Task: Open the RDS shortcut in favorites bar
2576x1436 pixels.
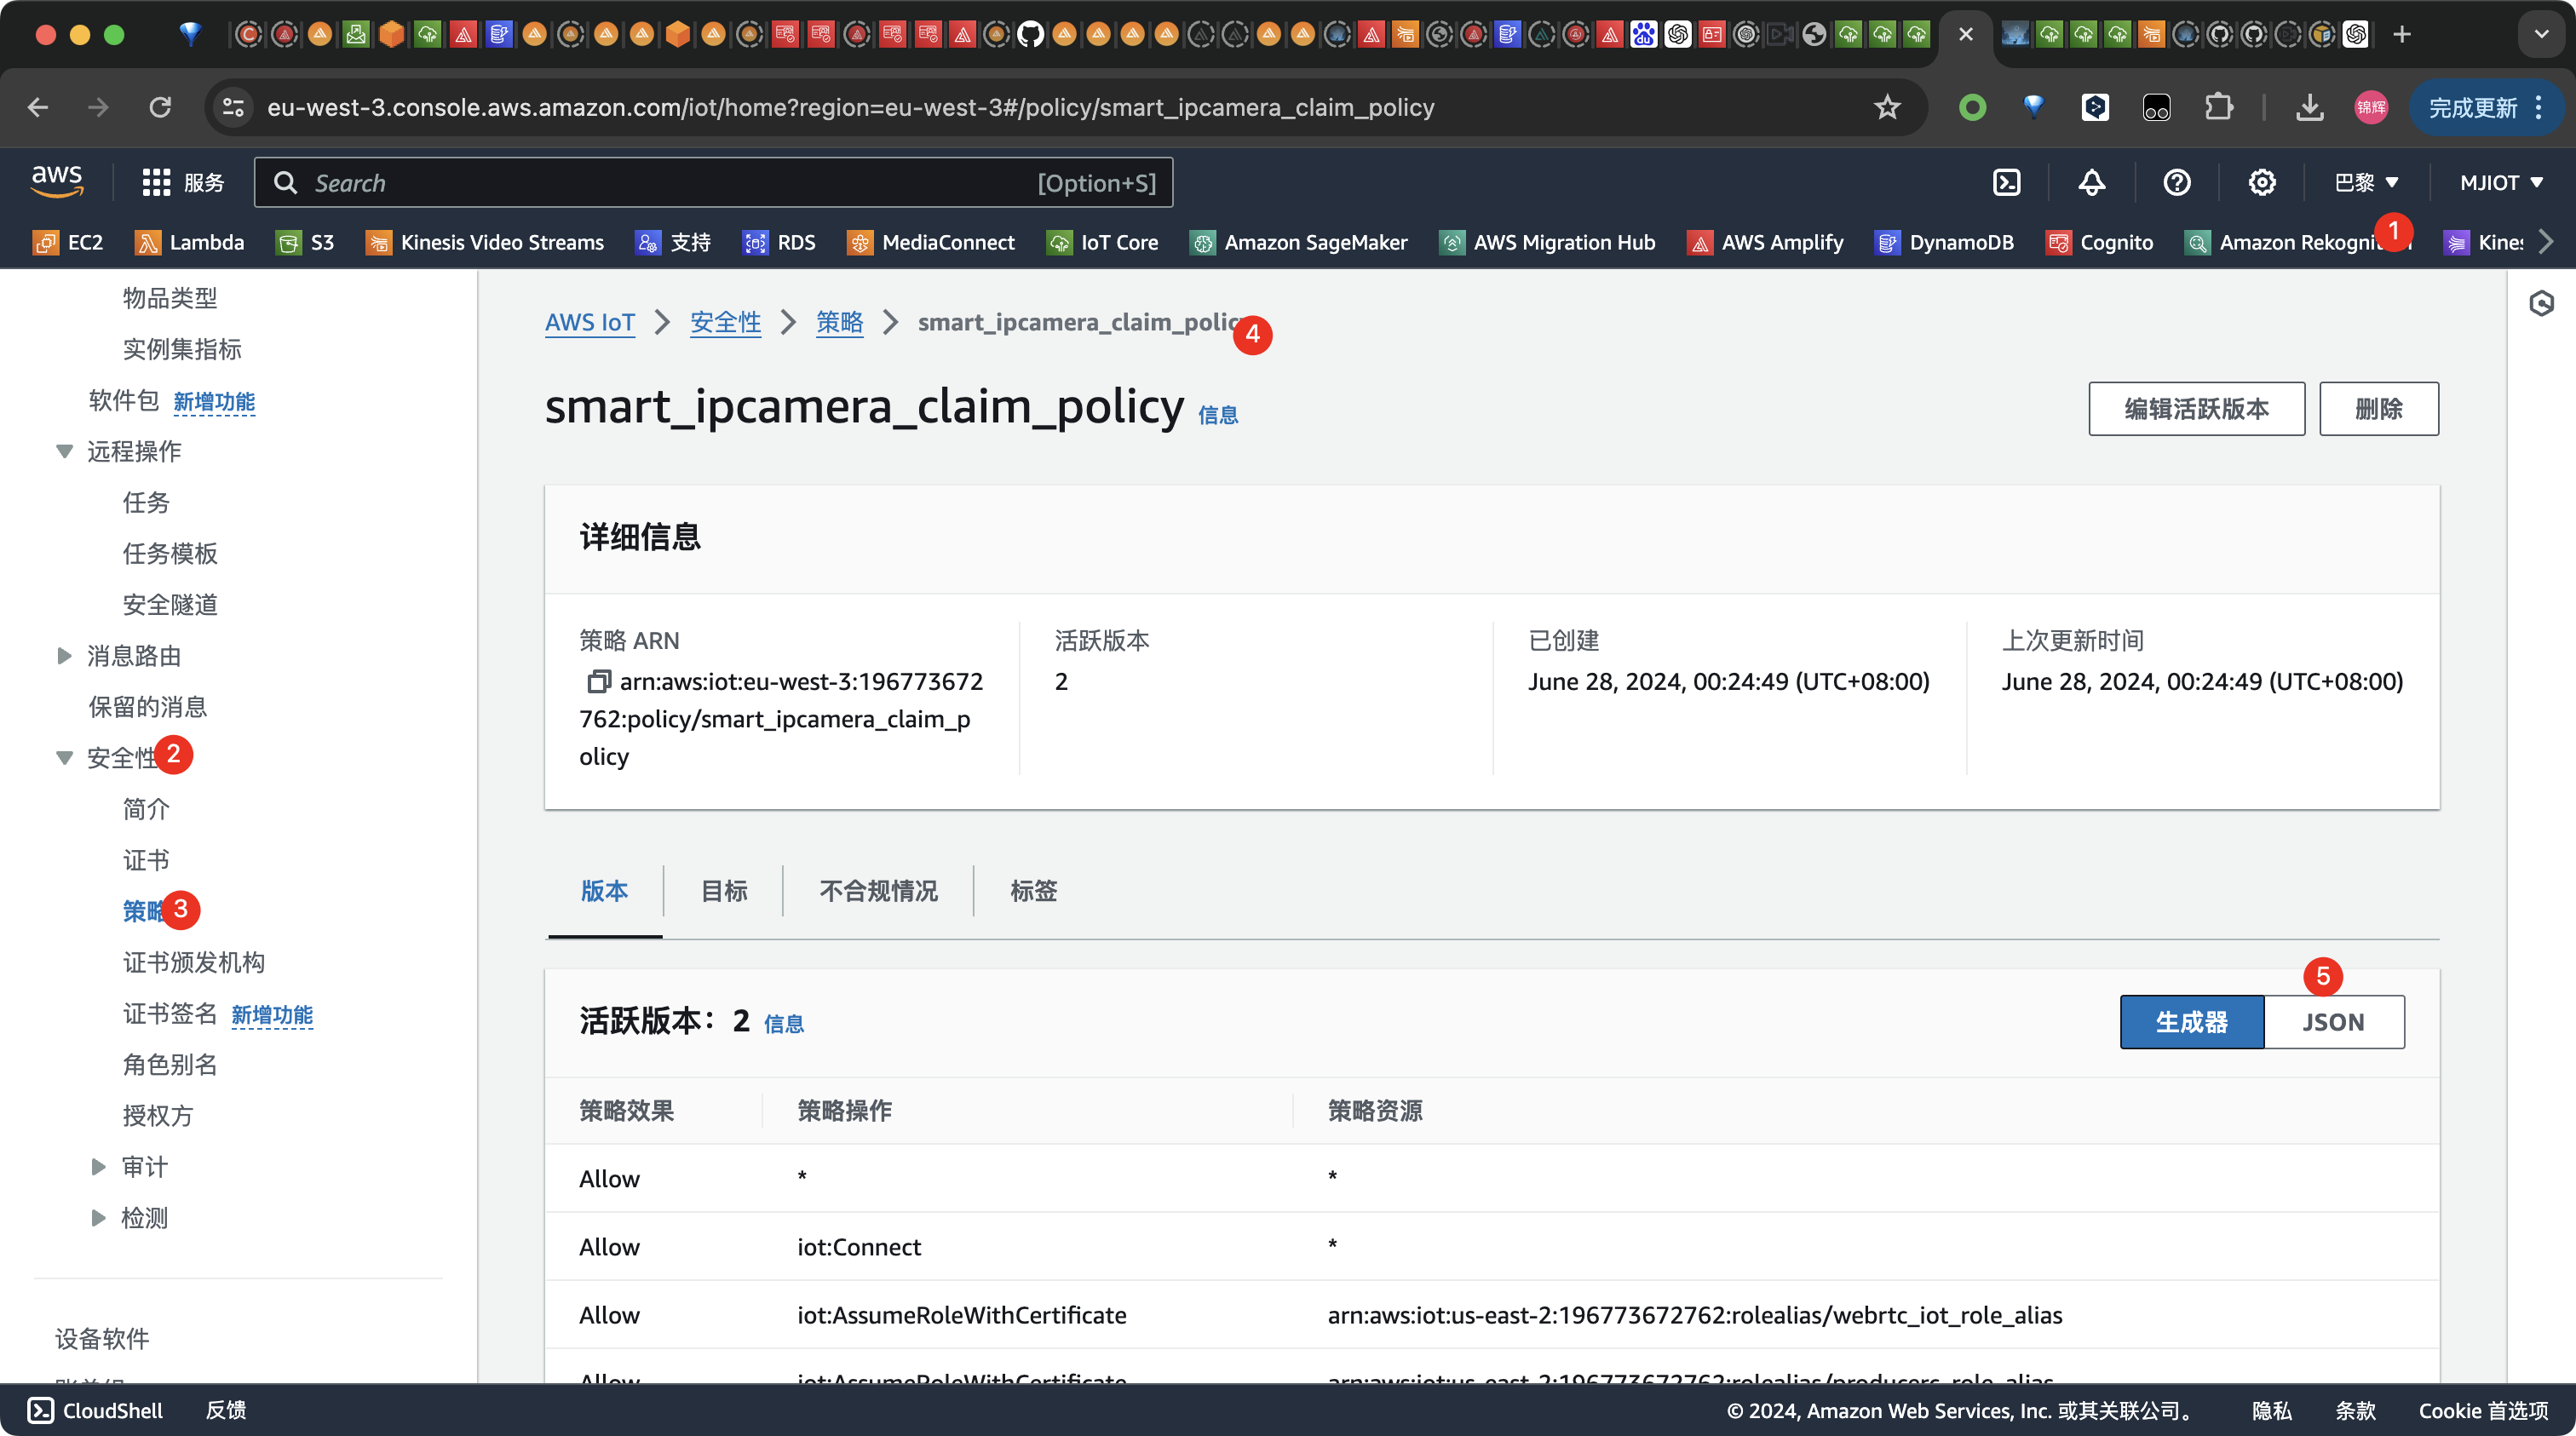Action: 779,243
